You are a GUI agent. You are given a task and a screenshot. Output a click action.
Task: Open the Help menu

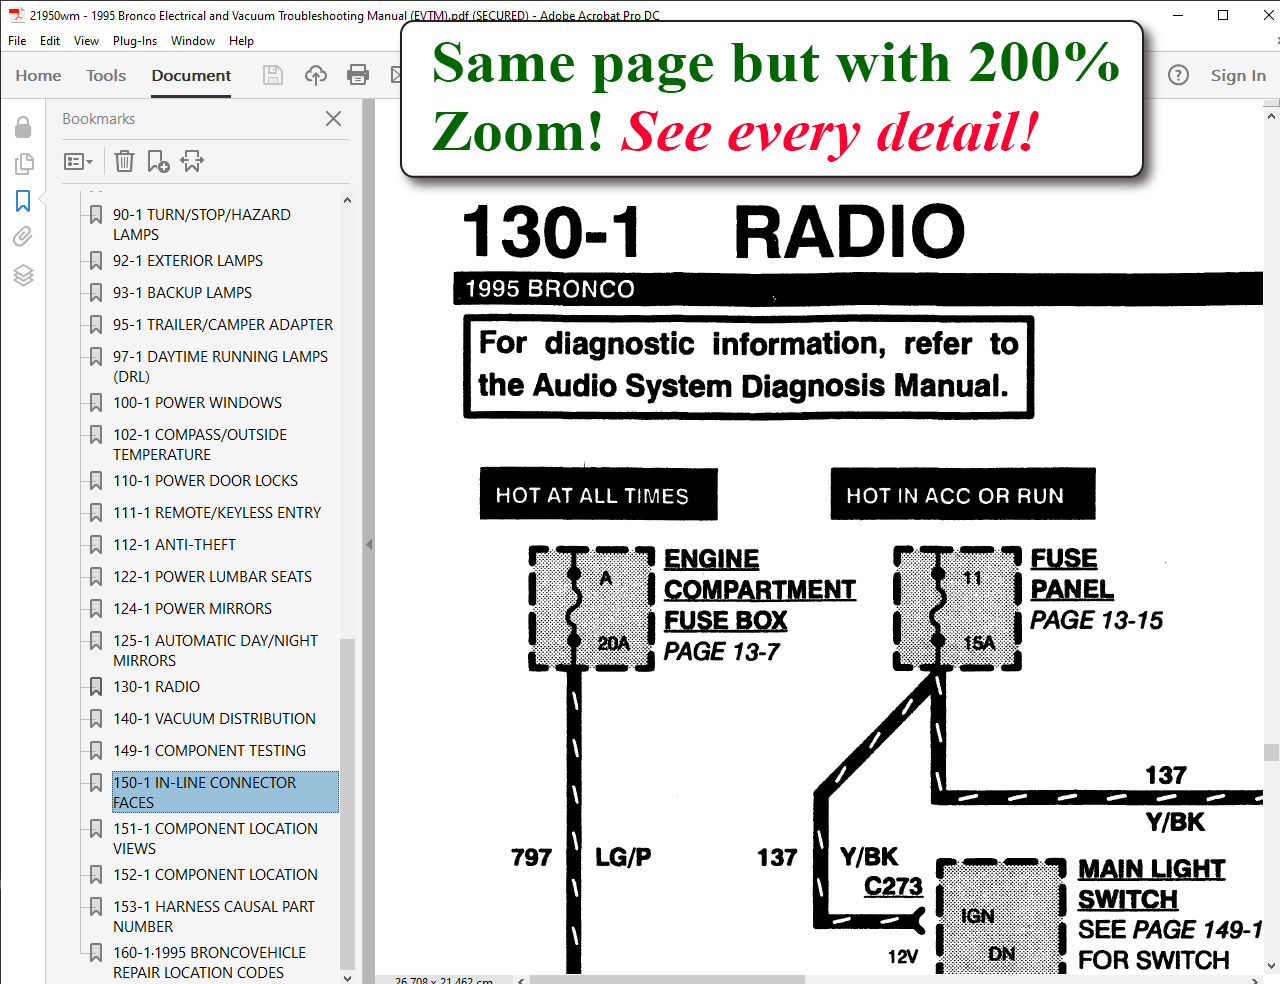point(241,41)
